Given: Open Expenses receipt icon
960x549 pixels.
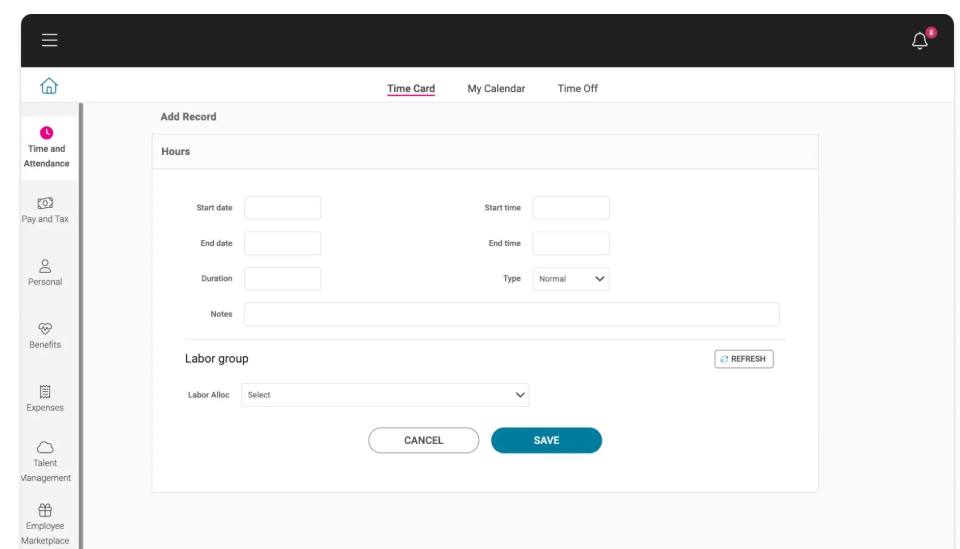Looking at the screenshot, I should (x=45, y=391).
